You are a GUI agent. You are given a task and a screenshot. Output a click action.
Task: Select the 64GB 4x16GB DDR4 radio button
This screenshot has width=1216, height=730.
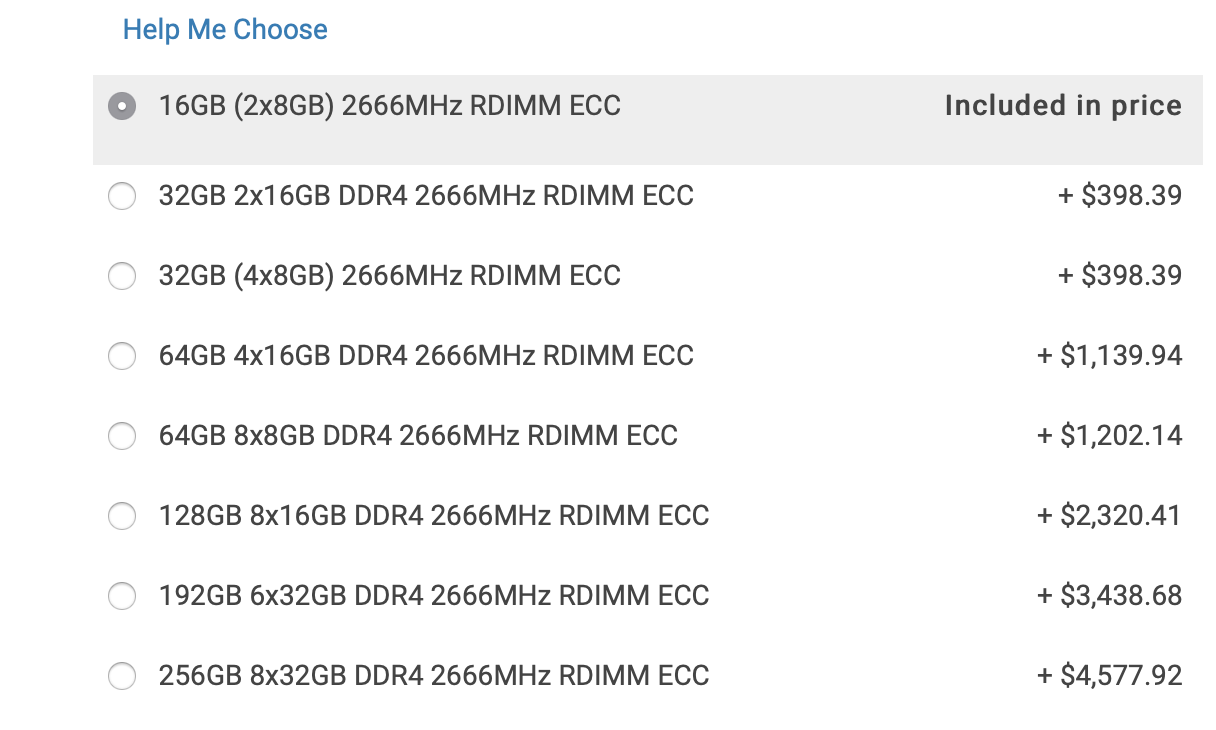pos(122,356)
